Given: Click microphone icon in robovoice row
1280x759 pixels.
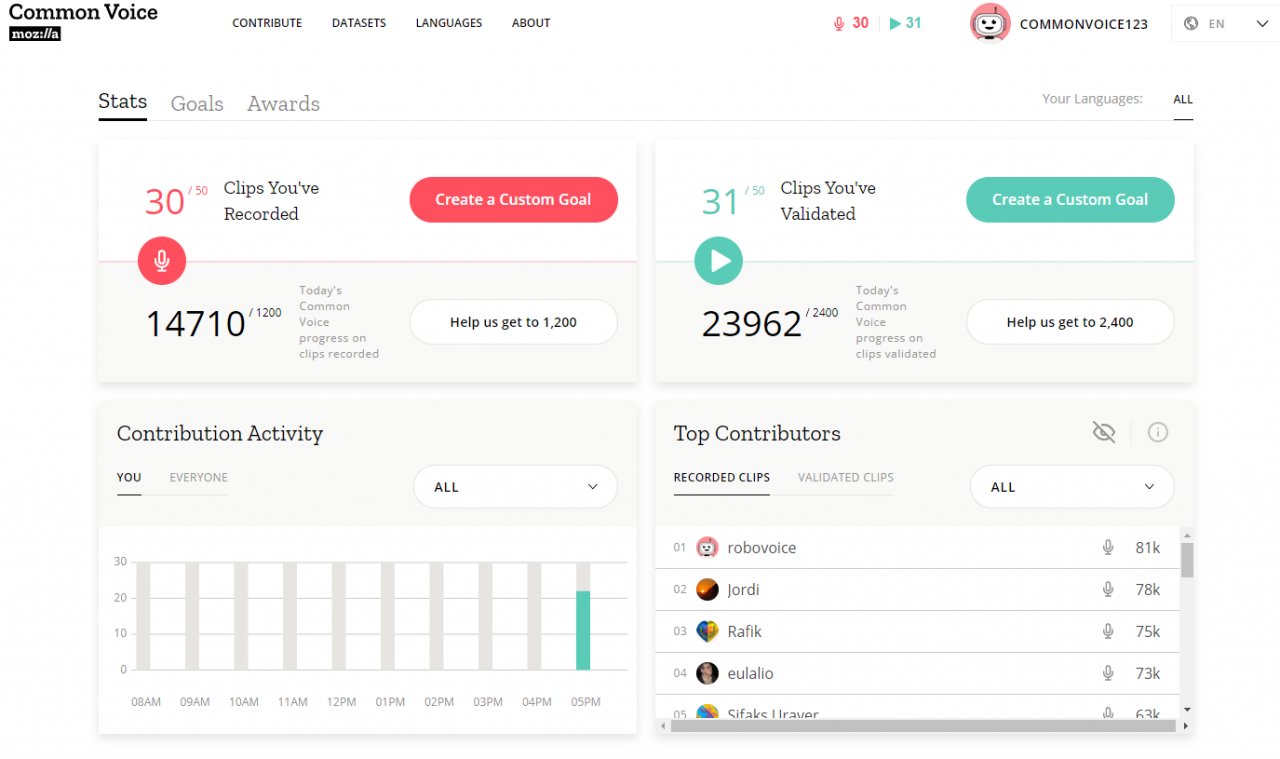Looking at the screenshot, I should [1108, 547].
